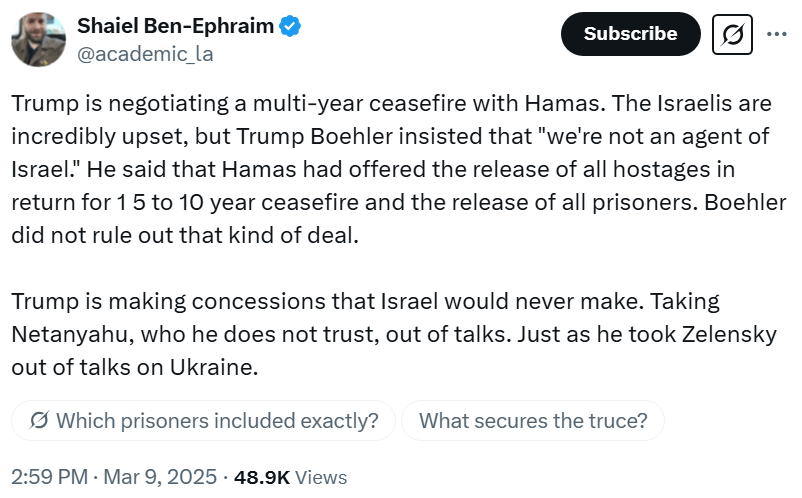Select the "What secures the truce?" suggestion
The width and height of the screenshot is (802, 498).
[x=532, y=421]
